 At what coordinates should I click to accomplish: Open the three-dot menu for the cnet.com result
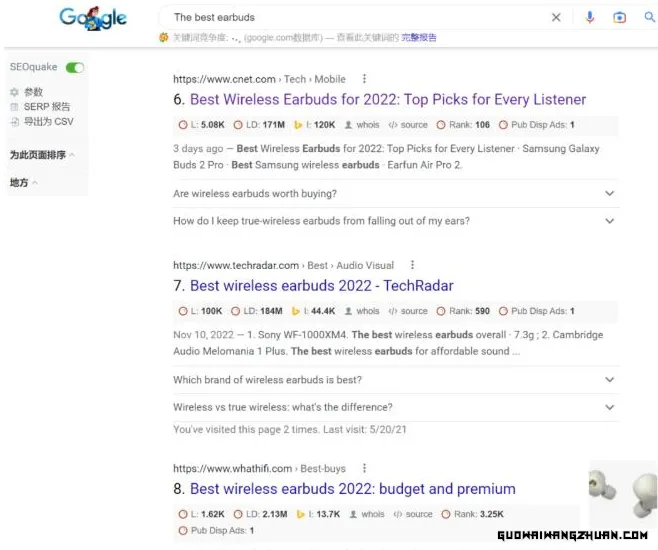click(x=364, y=79)
